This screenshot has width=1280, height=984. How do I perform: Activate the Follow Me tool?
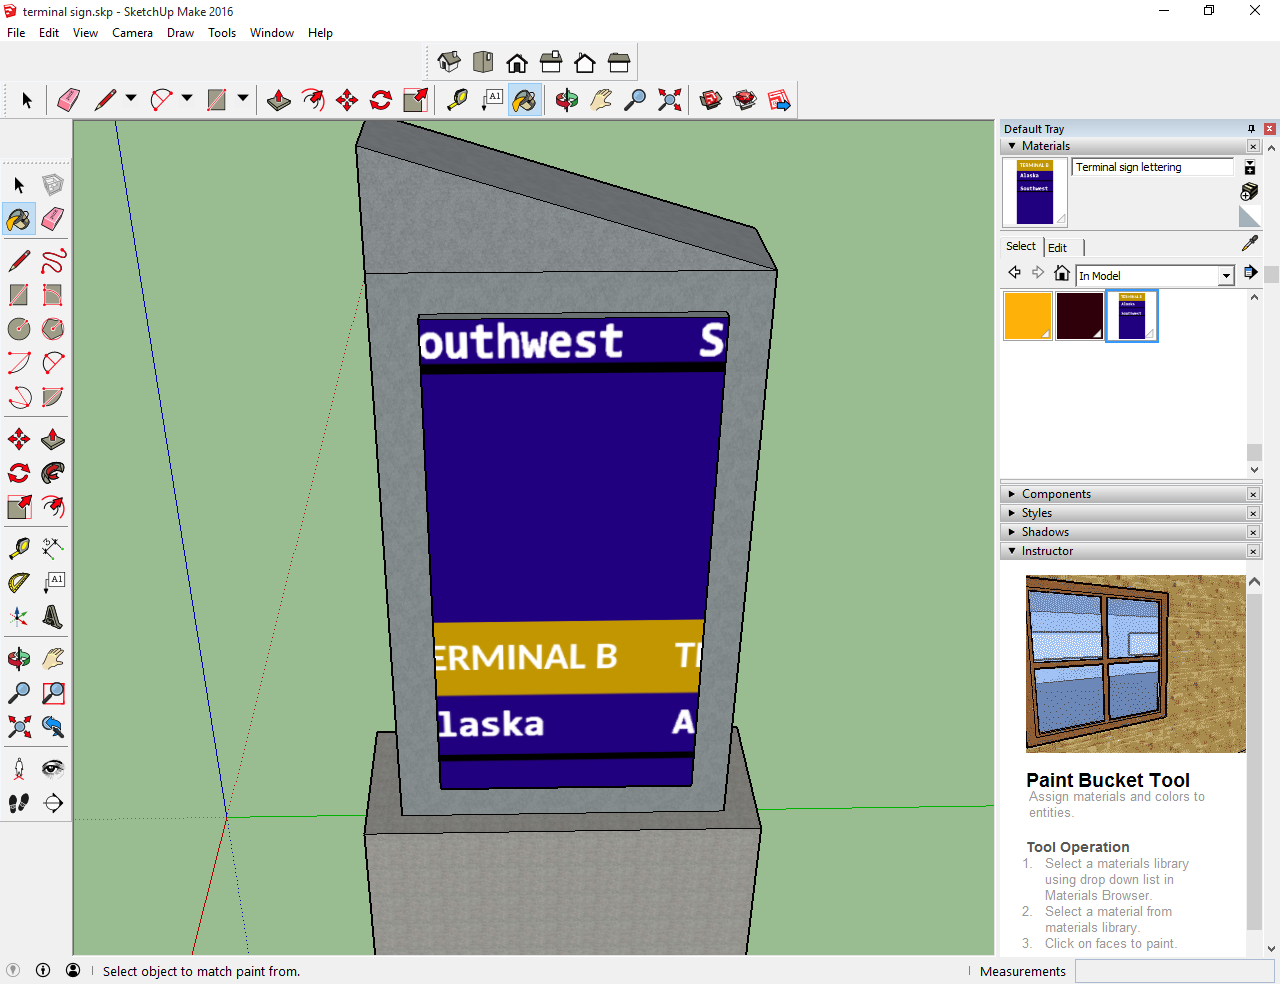(53, 473)
